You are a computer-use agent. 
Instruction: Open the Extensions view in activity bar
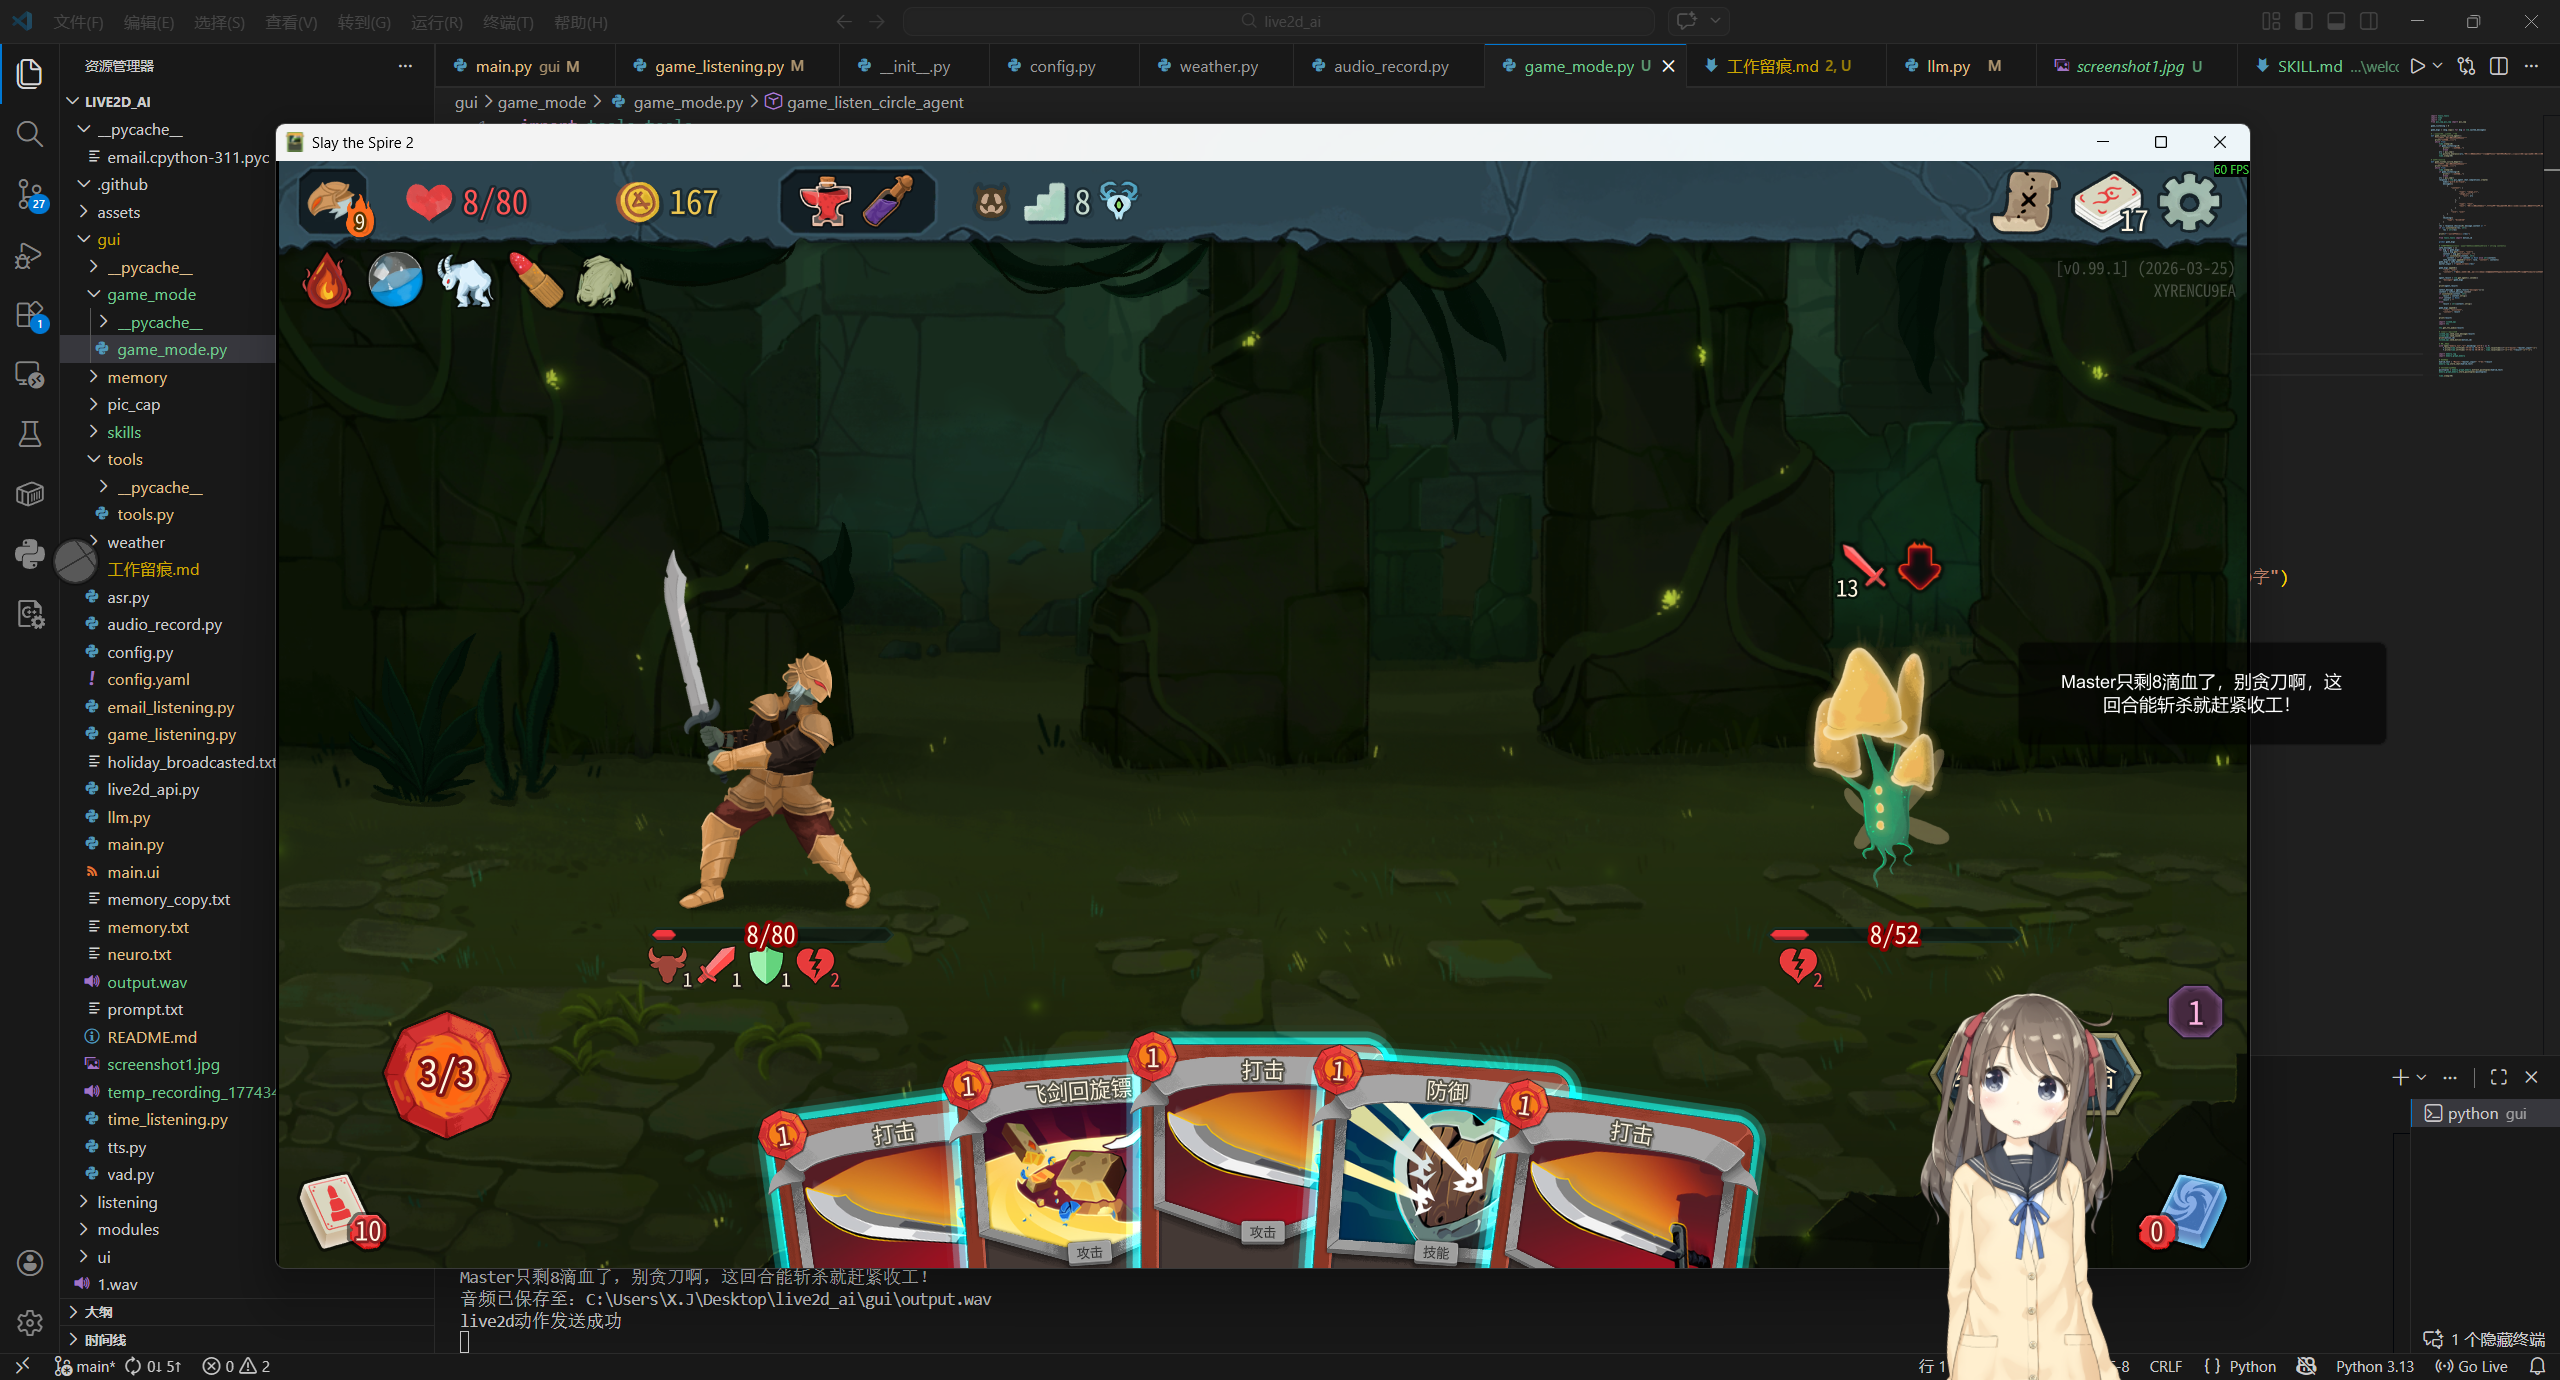point(29,315)
